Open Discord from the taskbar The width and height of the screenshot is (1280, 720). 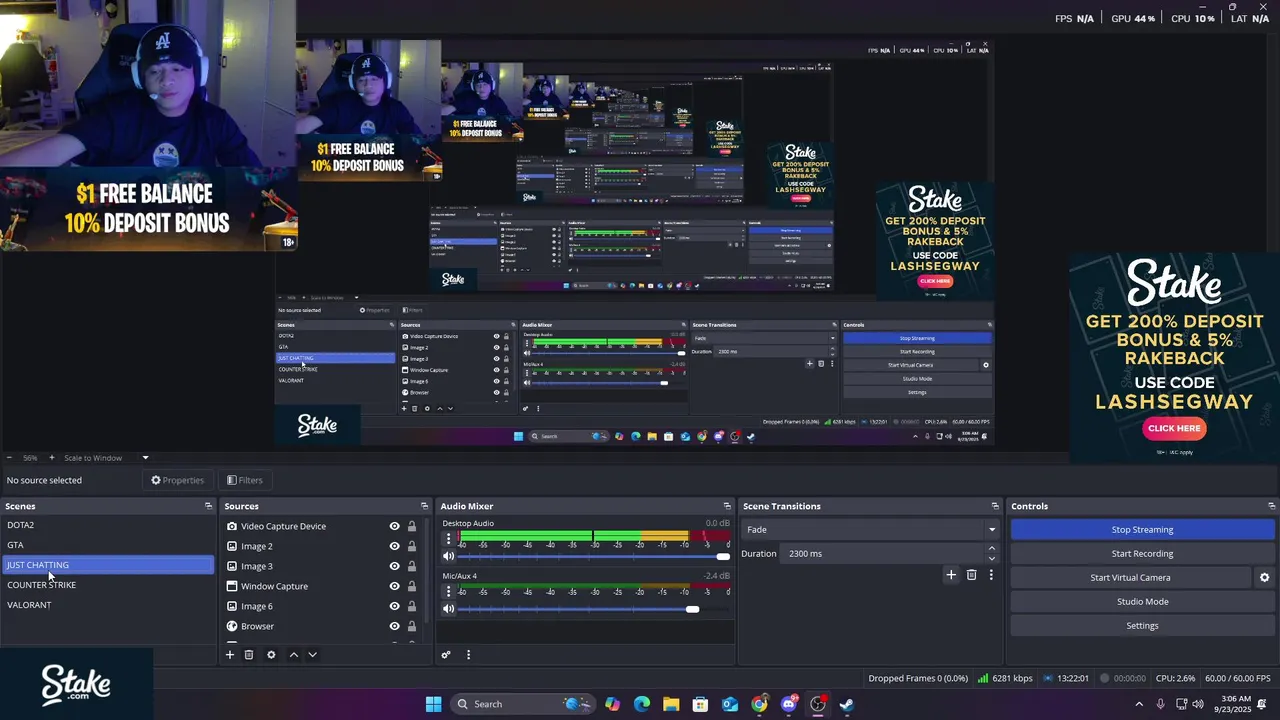pyautogui.click(x=789, y=704)
